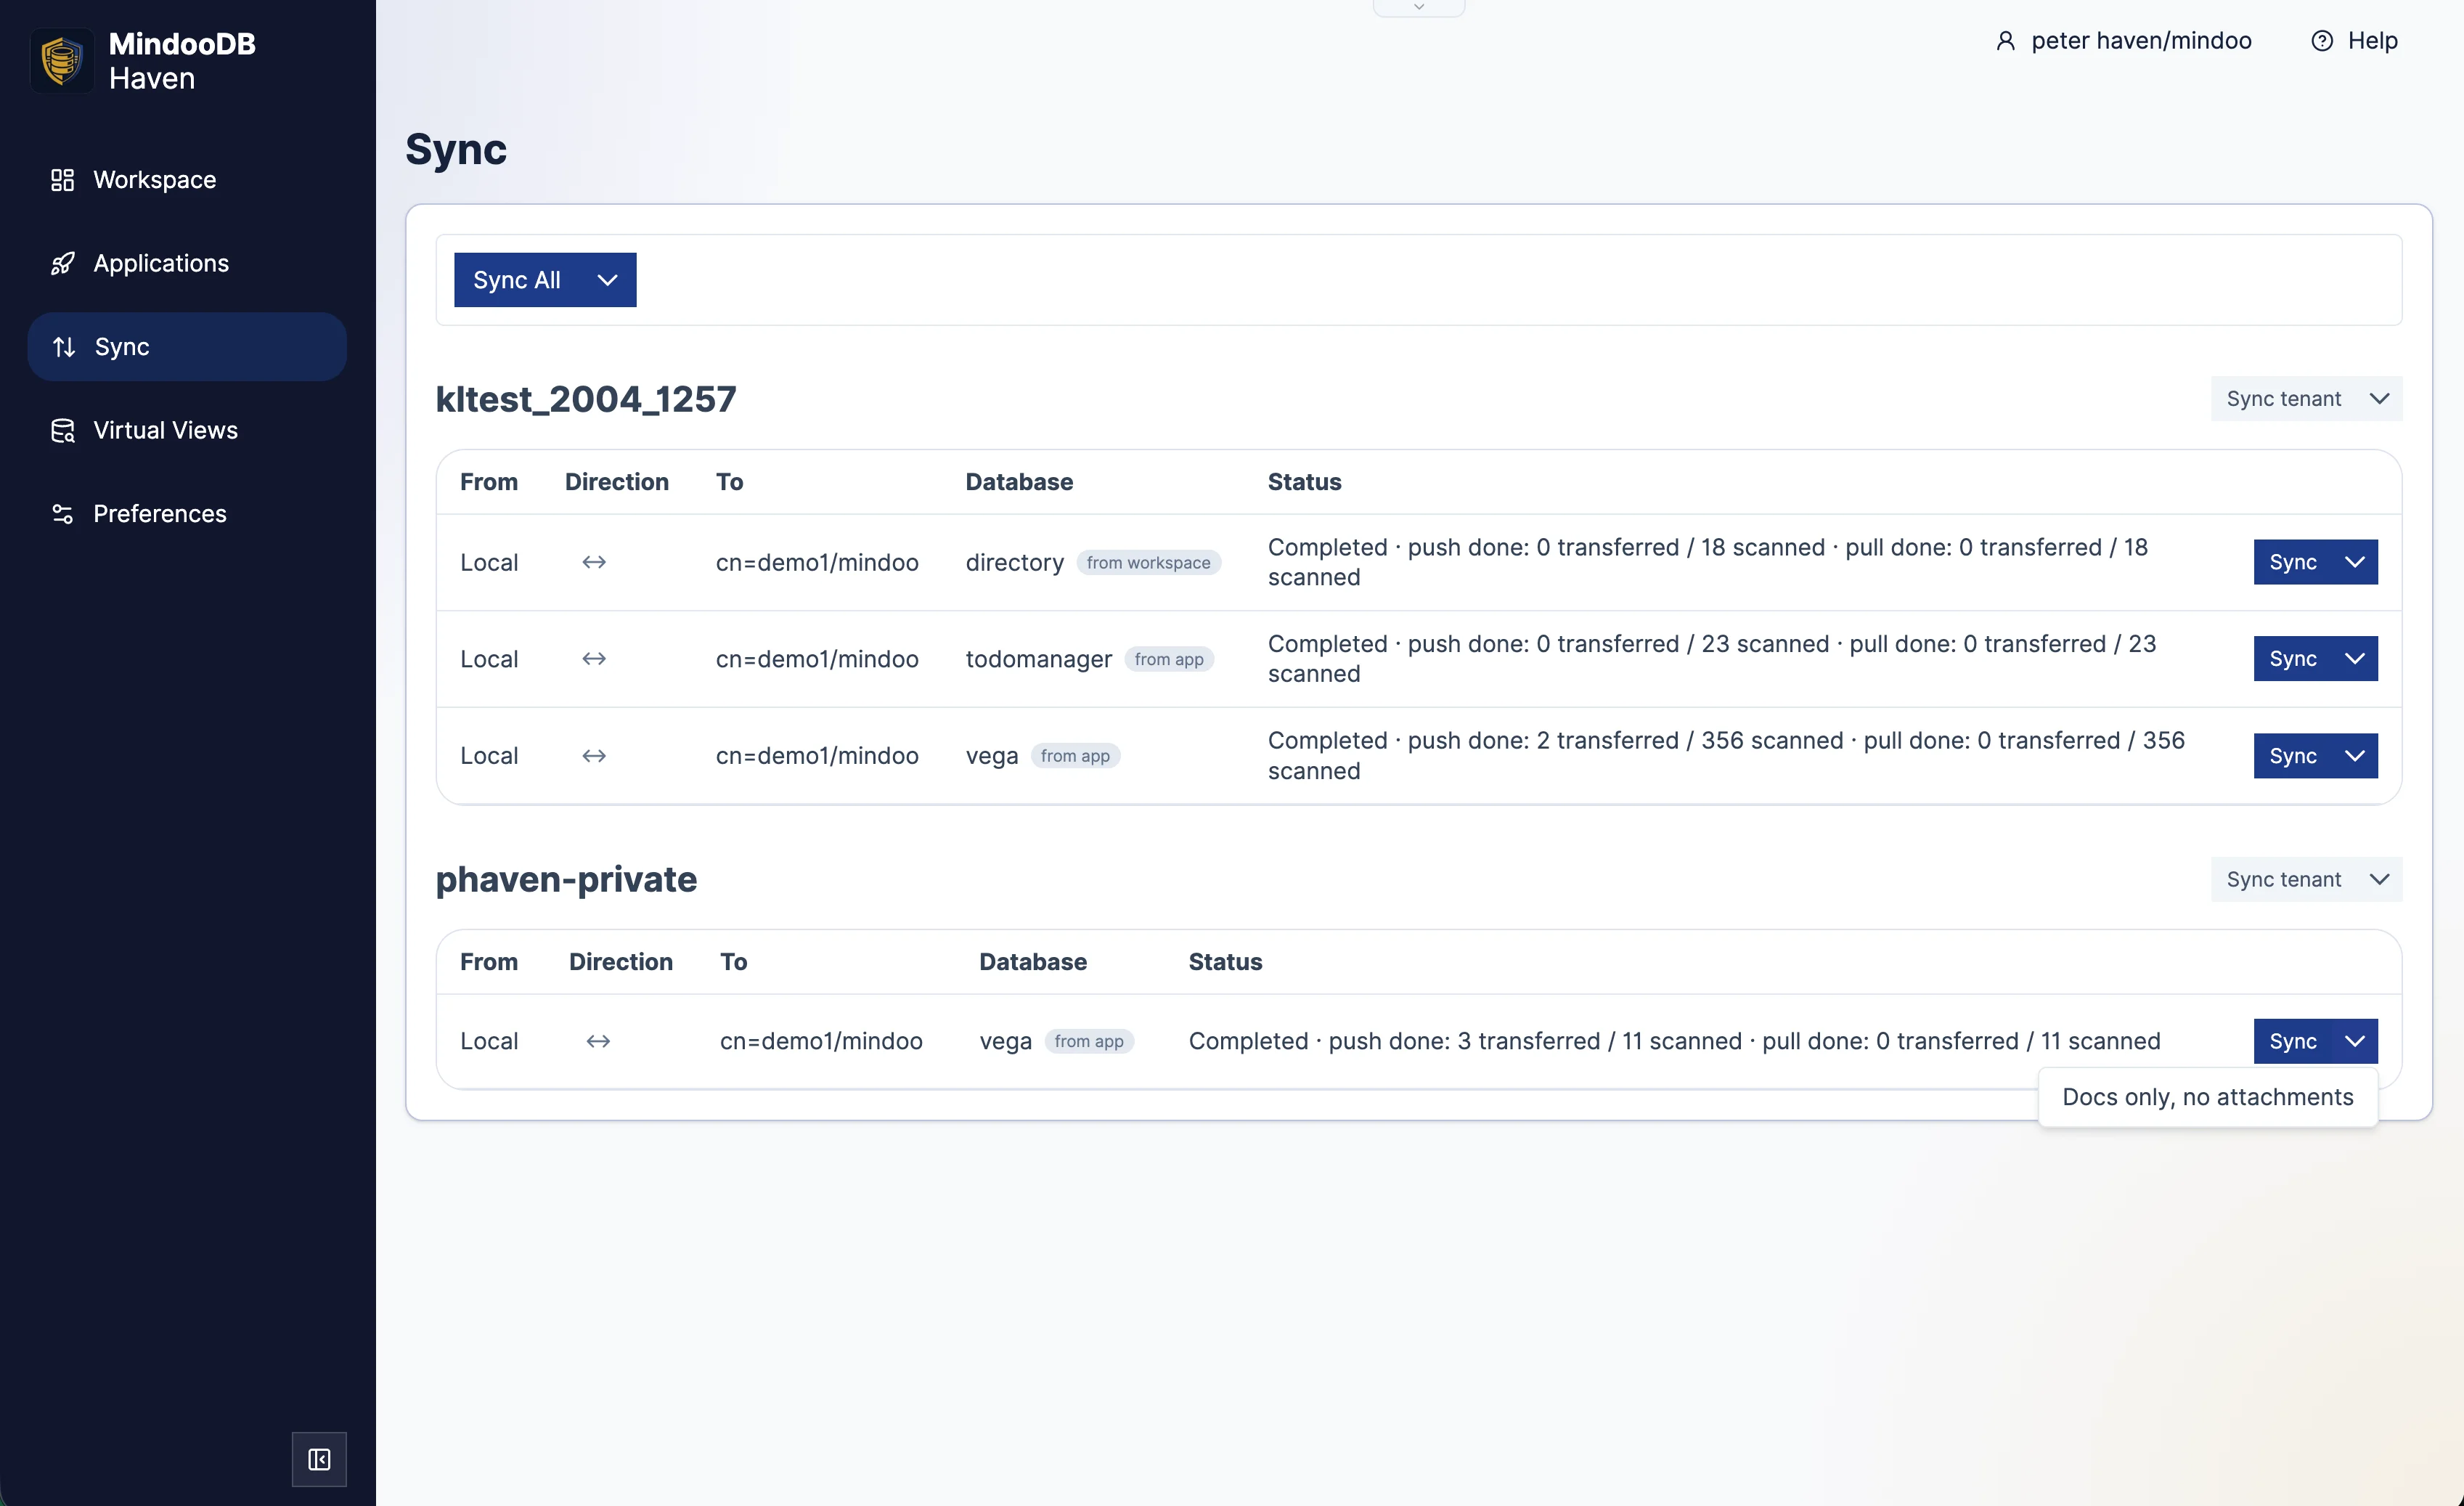Select the Applications rocket icon
The width and height of the screenshot is (2464, 1506).
pyautogui.click(x=62, y=263)
